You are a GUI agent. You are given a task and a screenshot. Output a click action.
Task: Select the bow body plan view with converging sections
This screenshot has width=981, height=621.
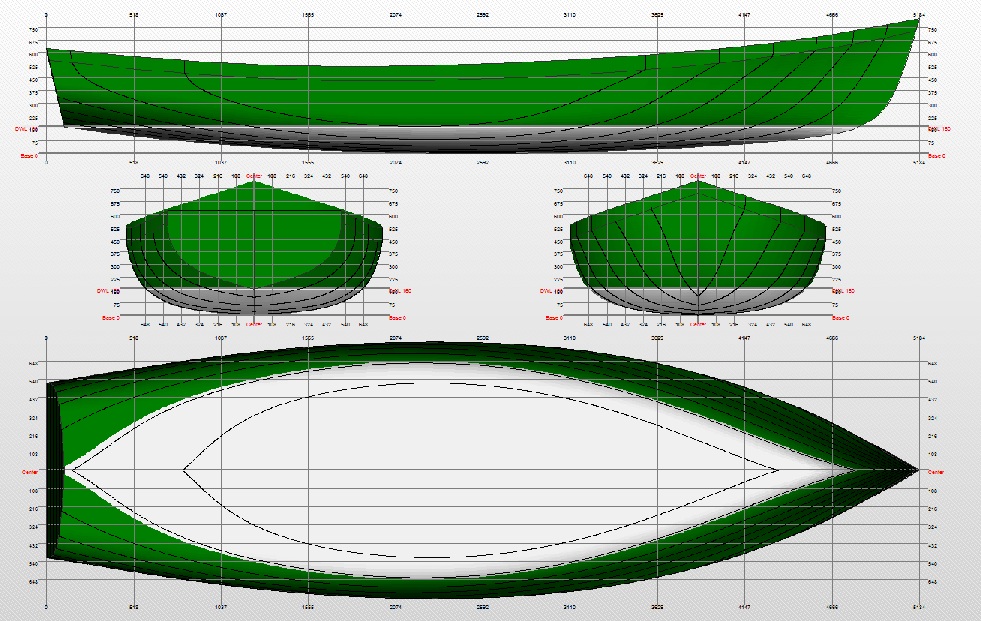coord(698,248)
